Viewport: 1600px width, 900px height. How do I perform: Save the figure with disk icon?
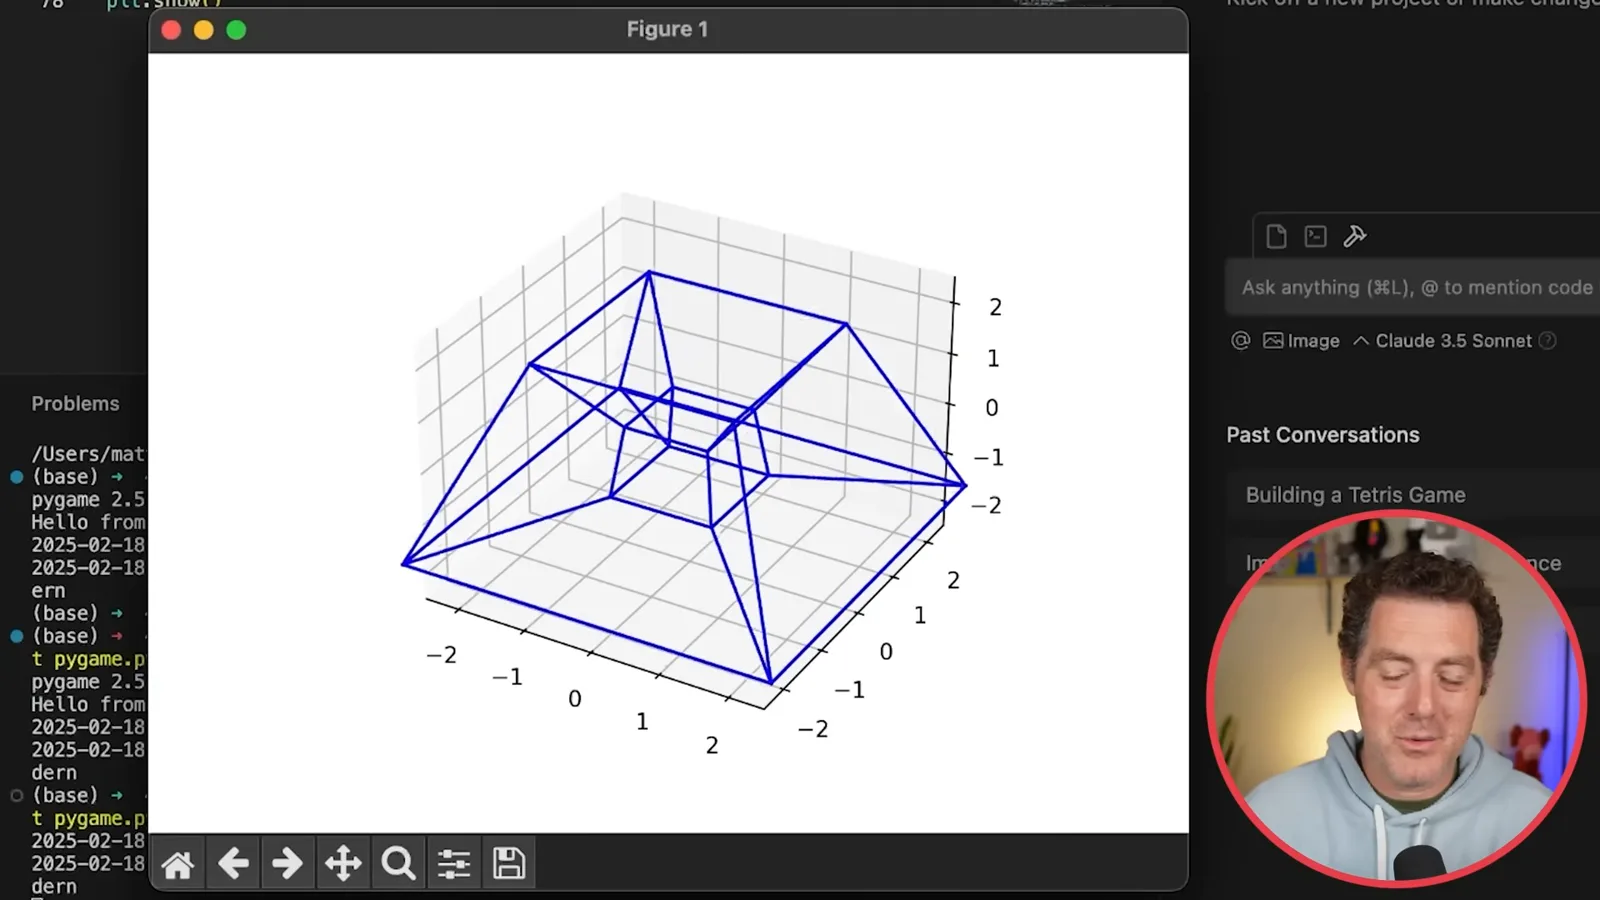tap(509, 863)
